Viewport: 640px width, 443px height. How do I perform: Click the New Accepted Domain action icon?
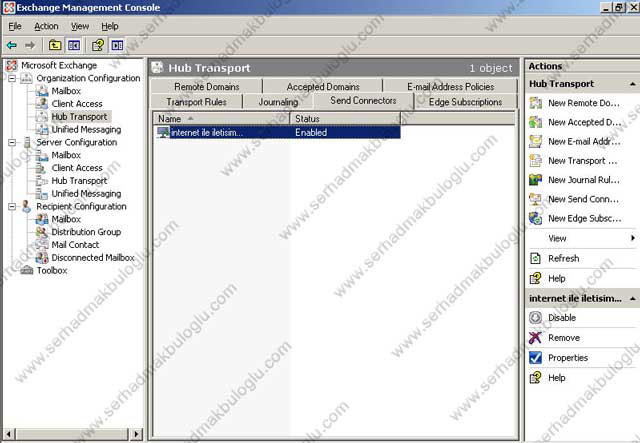click(536, 122)
